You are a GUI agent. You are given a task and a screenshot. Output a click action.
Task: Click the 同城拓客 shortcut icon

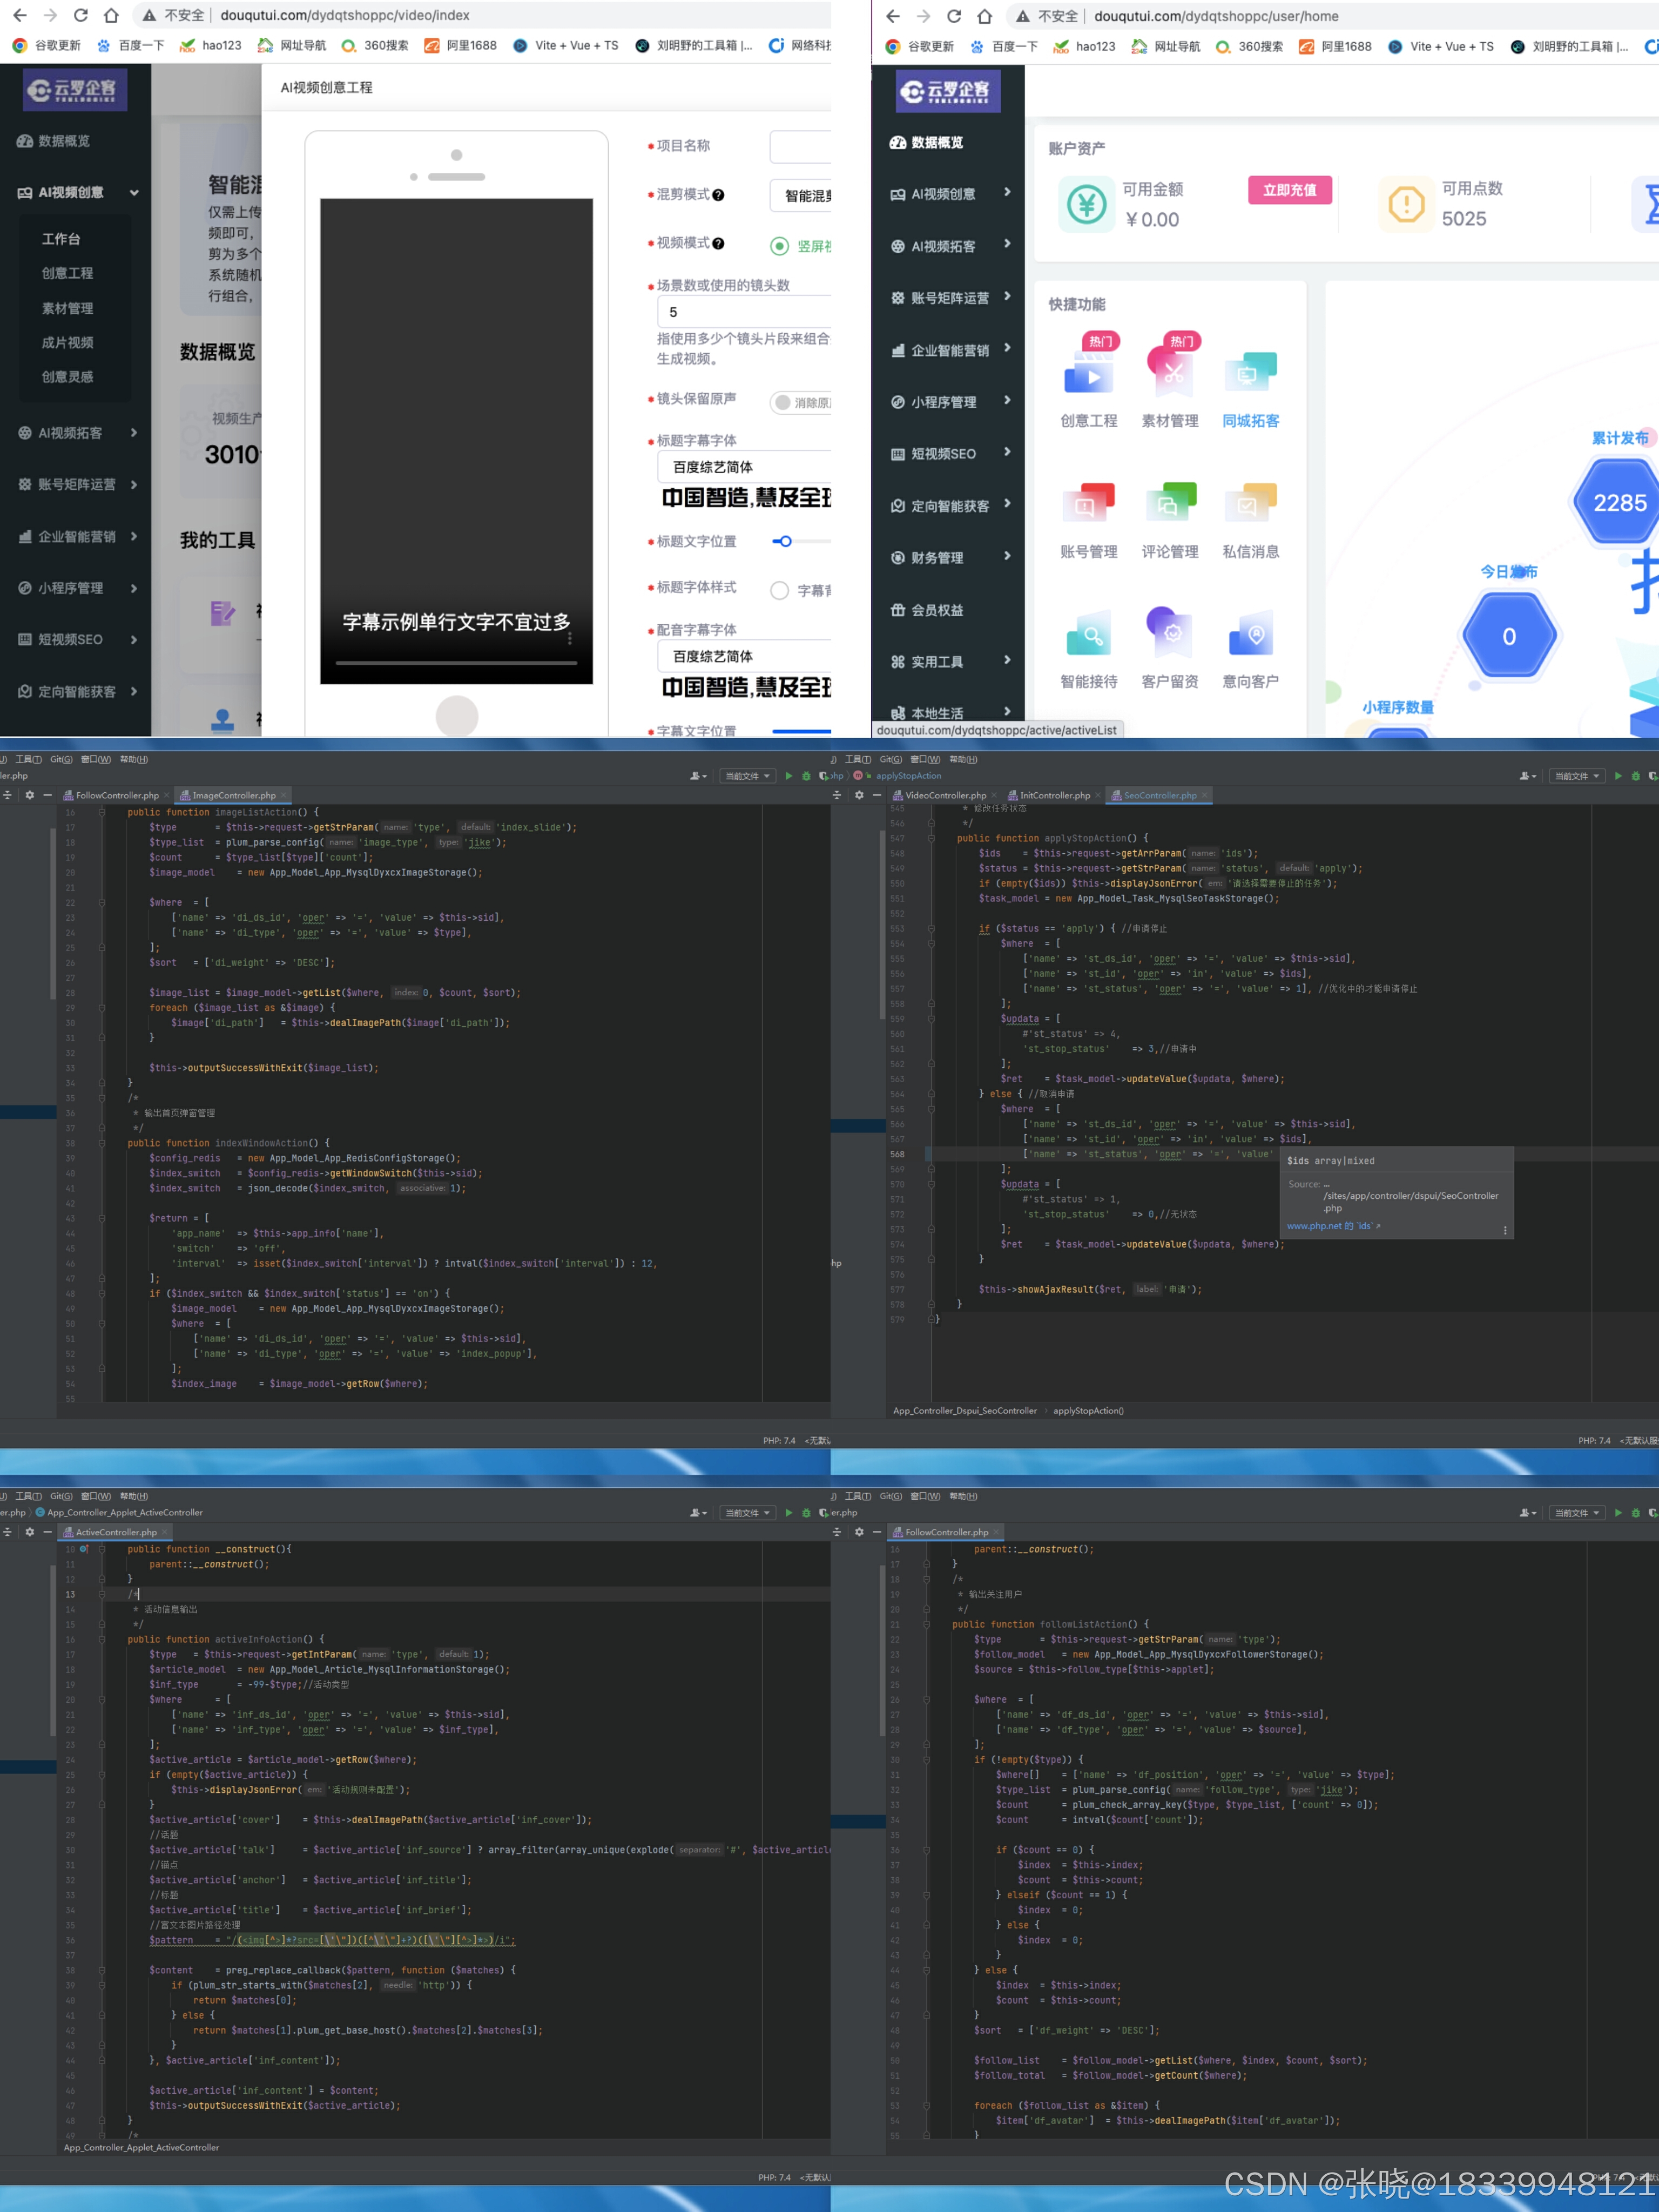[x=1250, y=372]
